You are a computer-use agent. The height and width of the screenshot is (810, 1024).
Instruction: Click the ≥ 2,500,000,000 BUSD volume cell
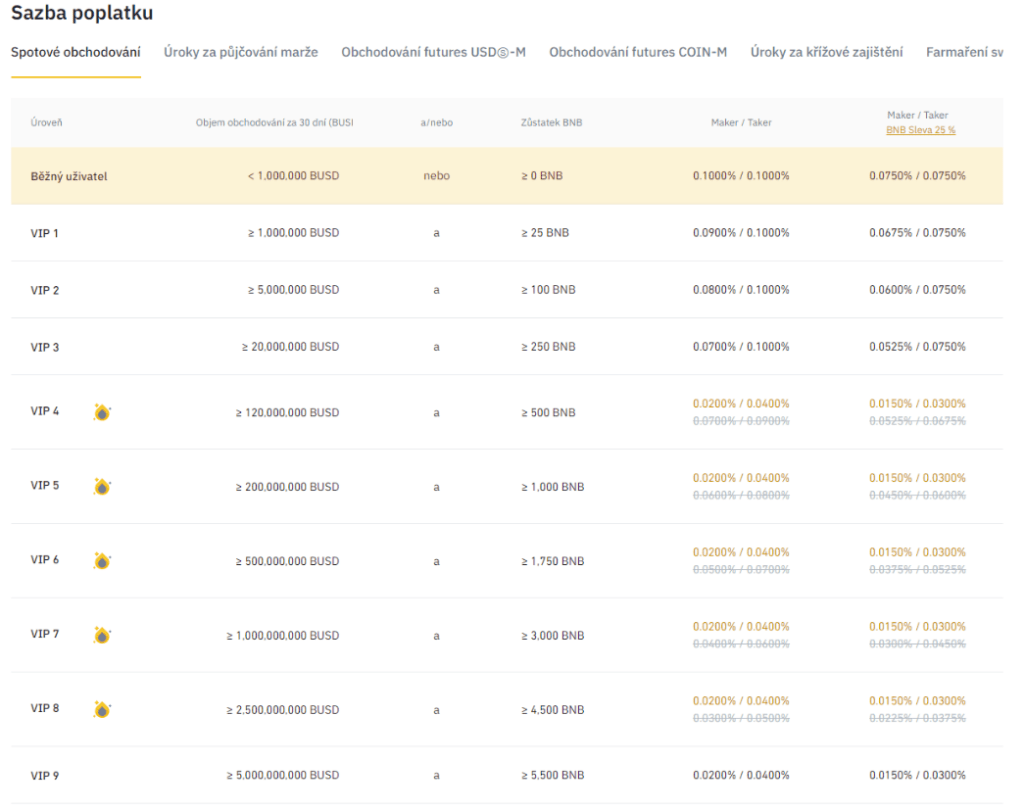coord(283,709)
